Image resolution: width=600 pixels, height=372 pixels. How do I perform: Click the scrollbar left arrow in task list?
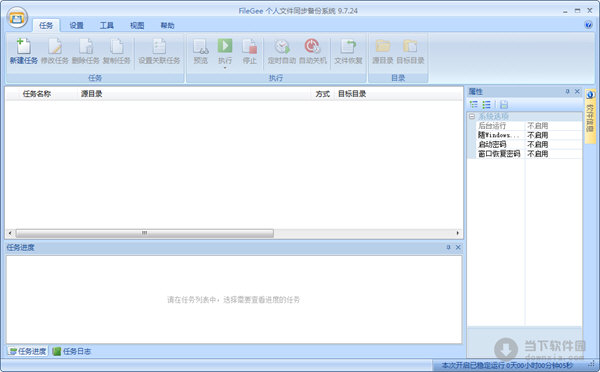[x=10, y=233]
